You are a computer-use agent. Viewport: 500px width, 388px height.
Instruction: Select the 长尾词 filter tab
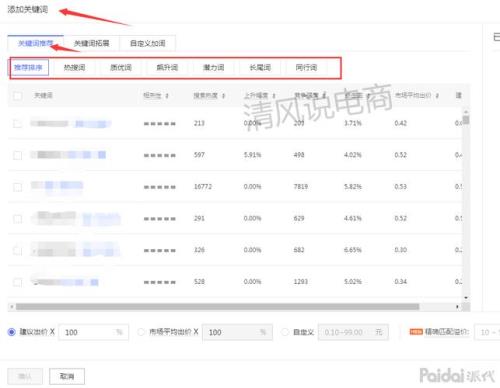pyautogui.click(x=260, y=68)
